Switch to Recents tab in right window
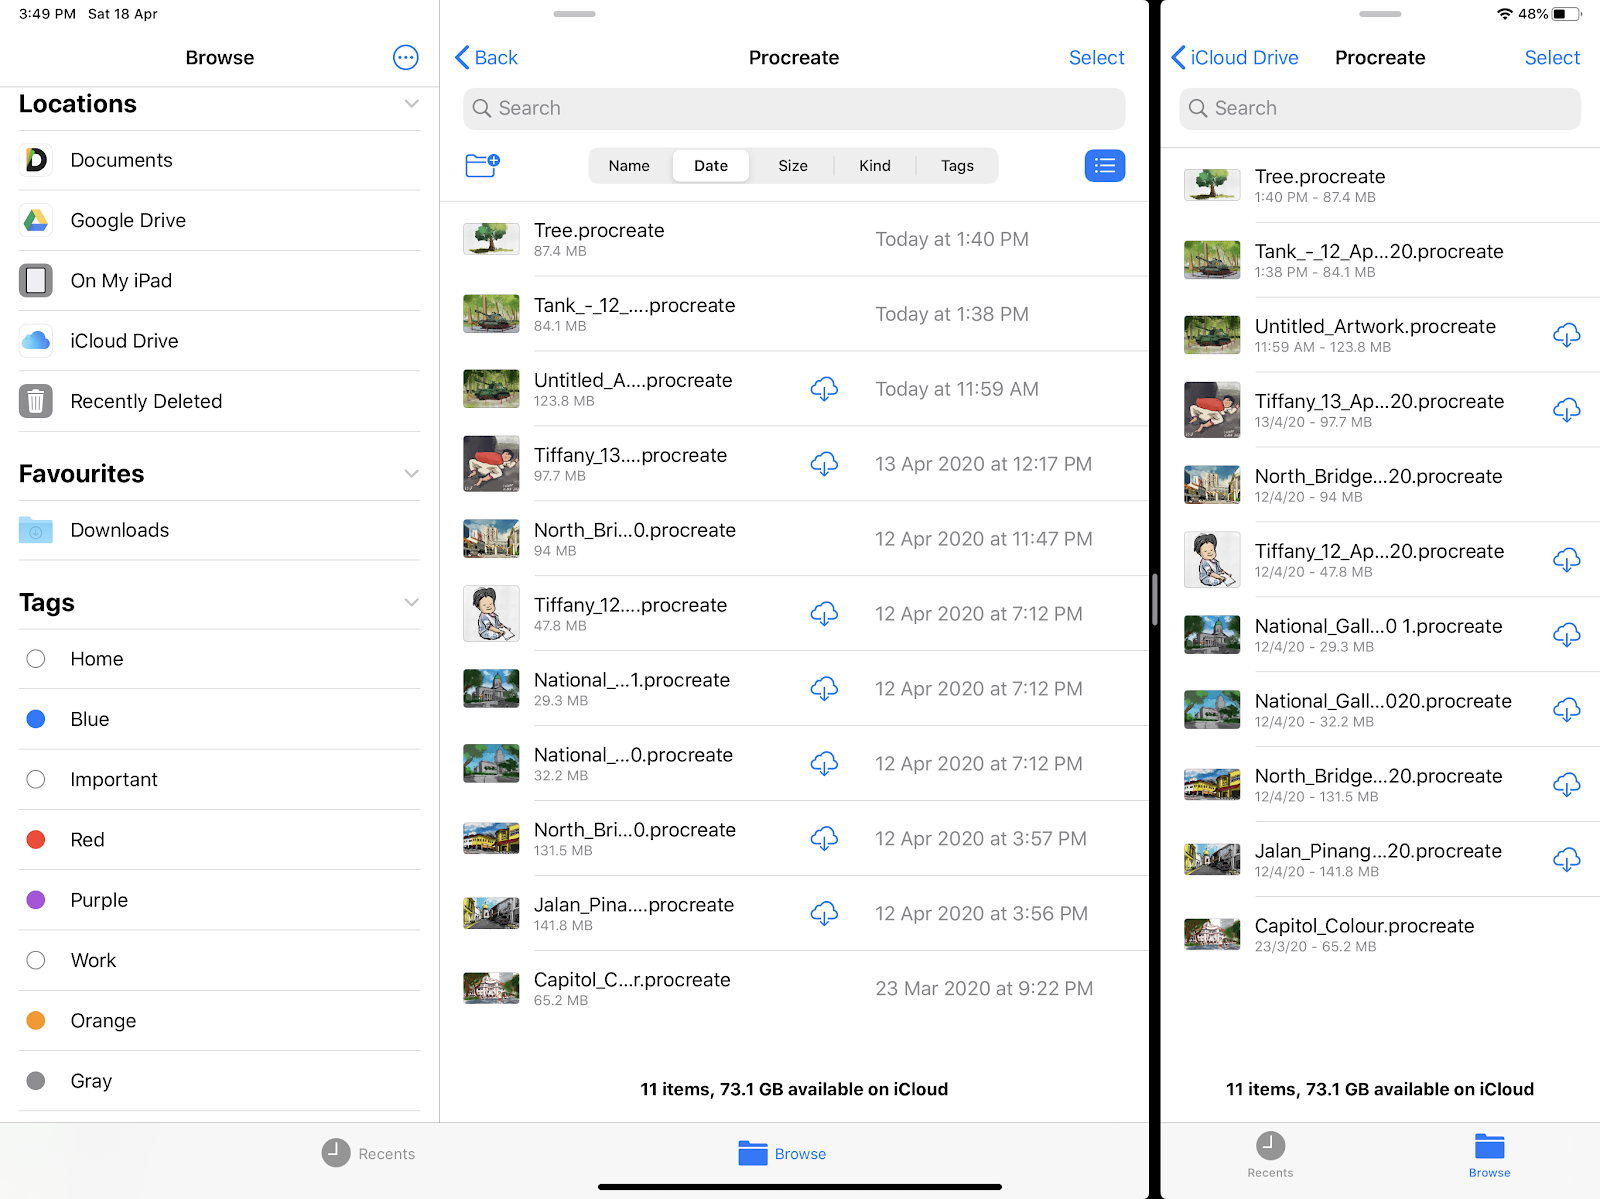 1270,1156
